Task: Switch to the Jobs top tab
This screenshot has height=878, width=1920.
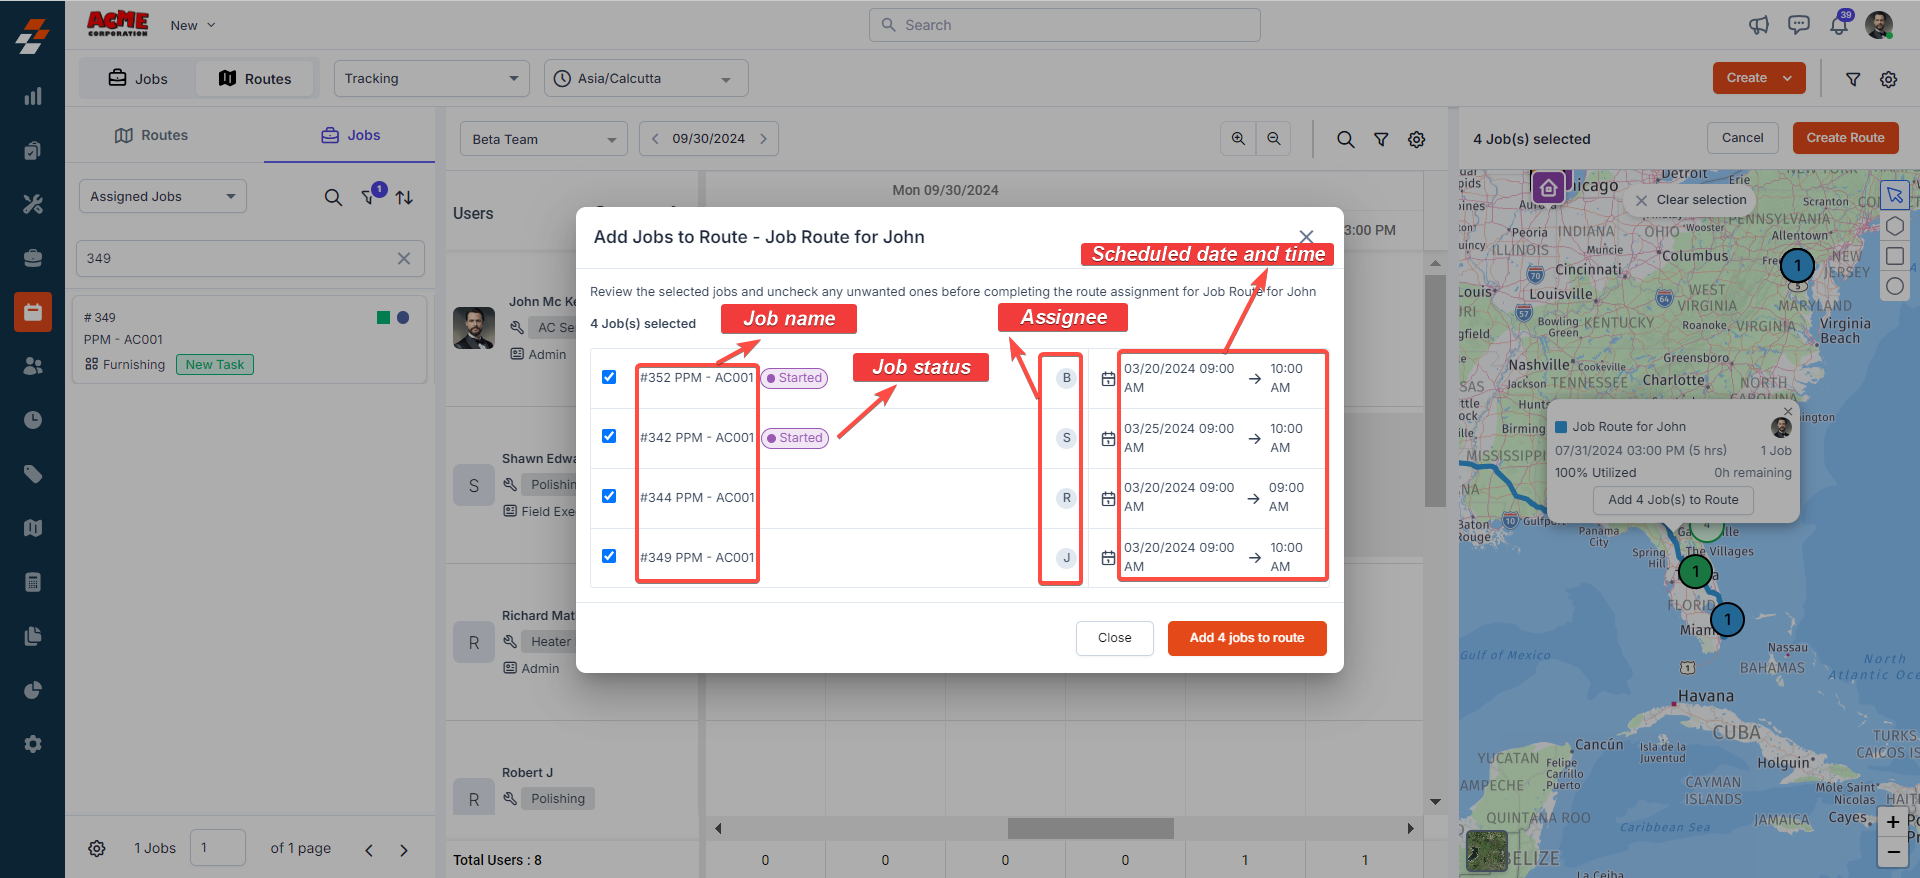Action: [138, 78]
